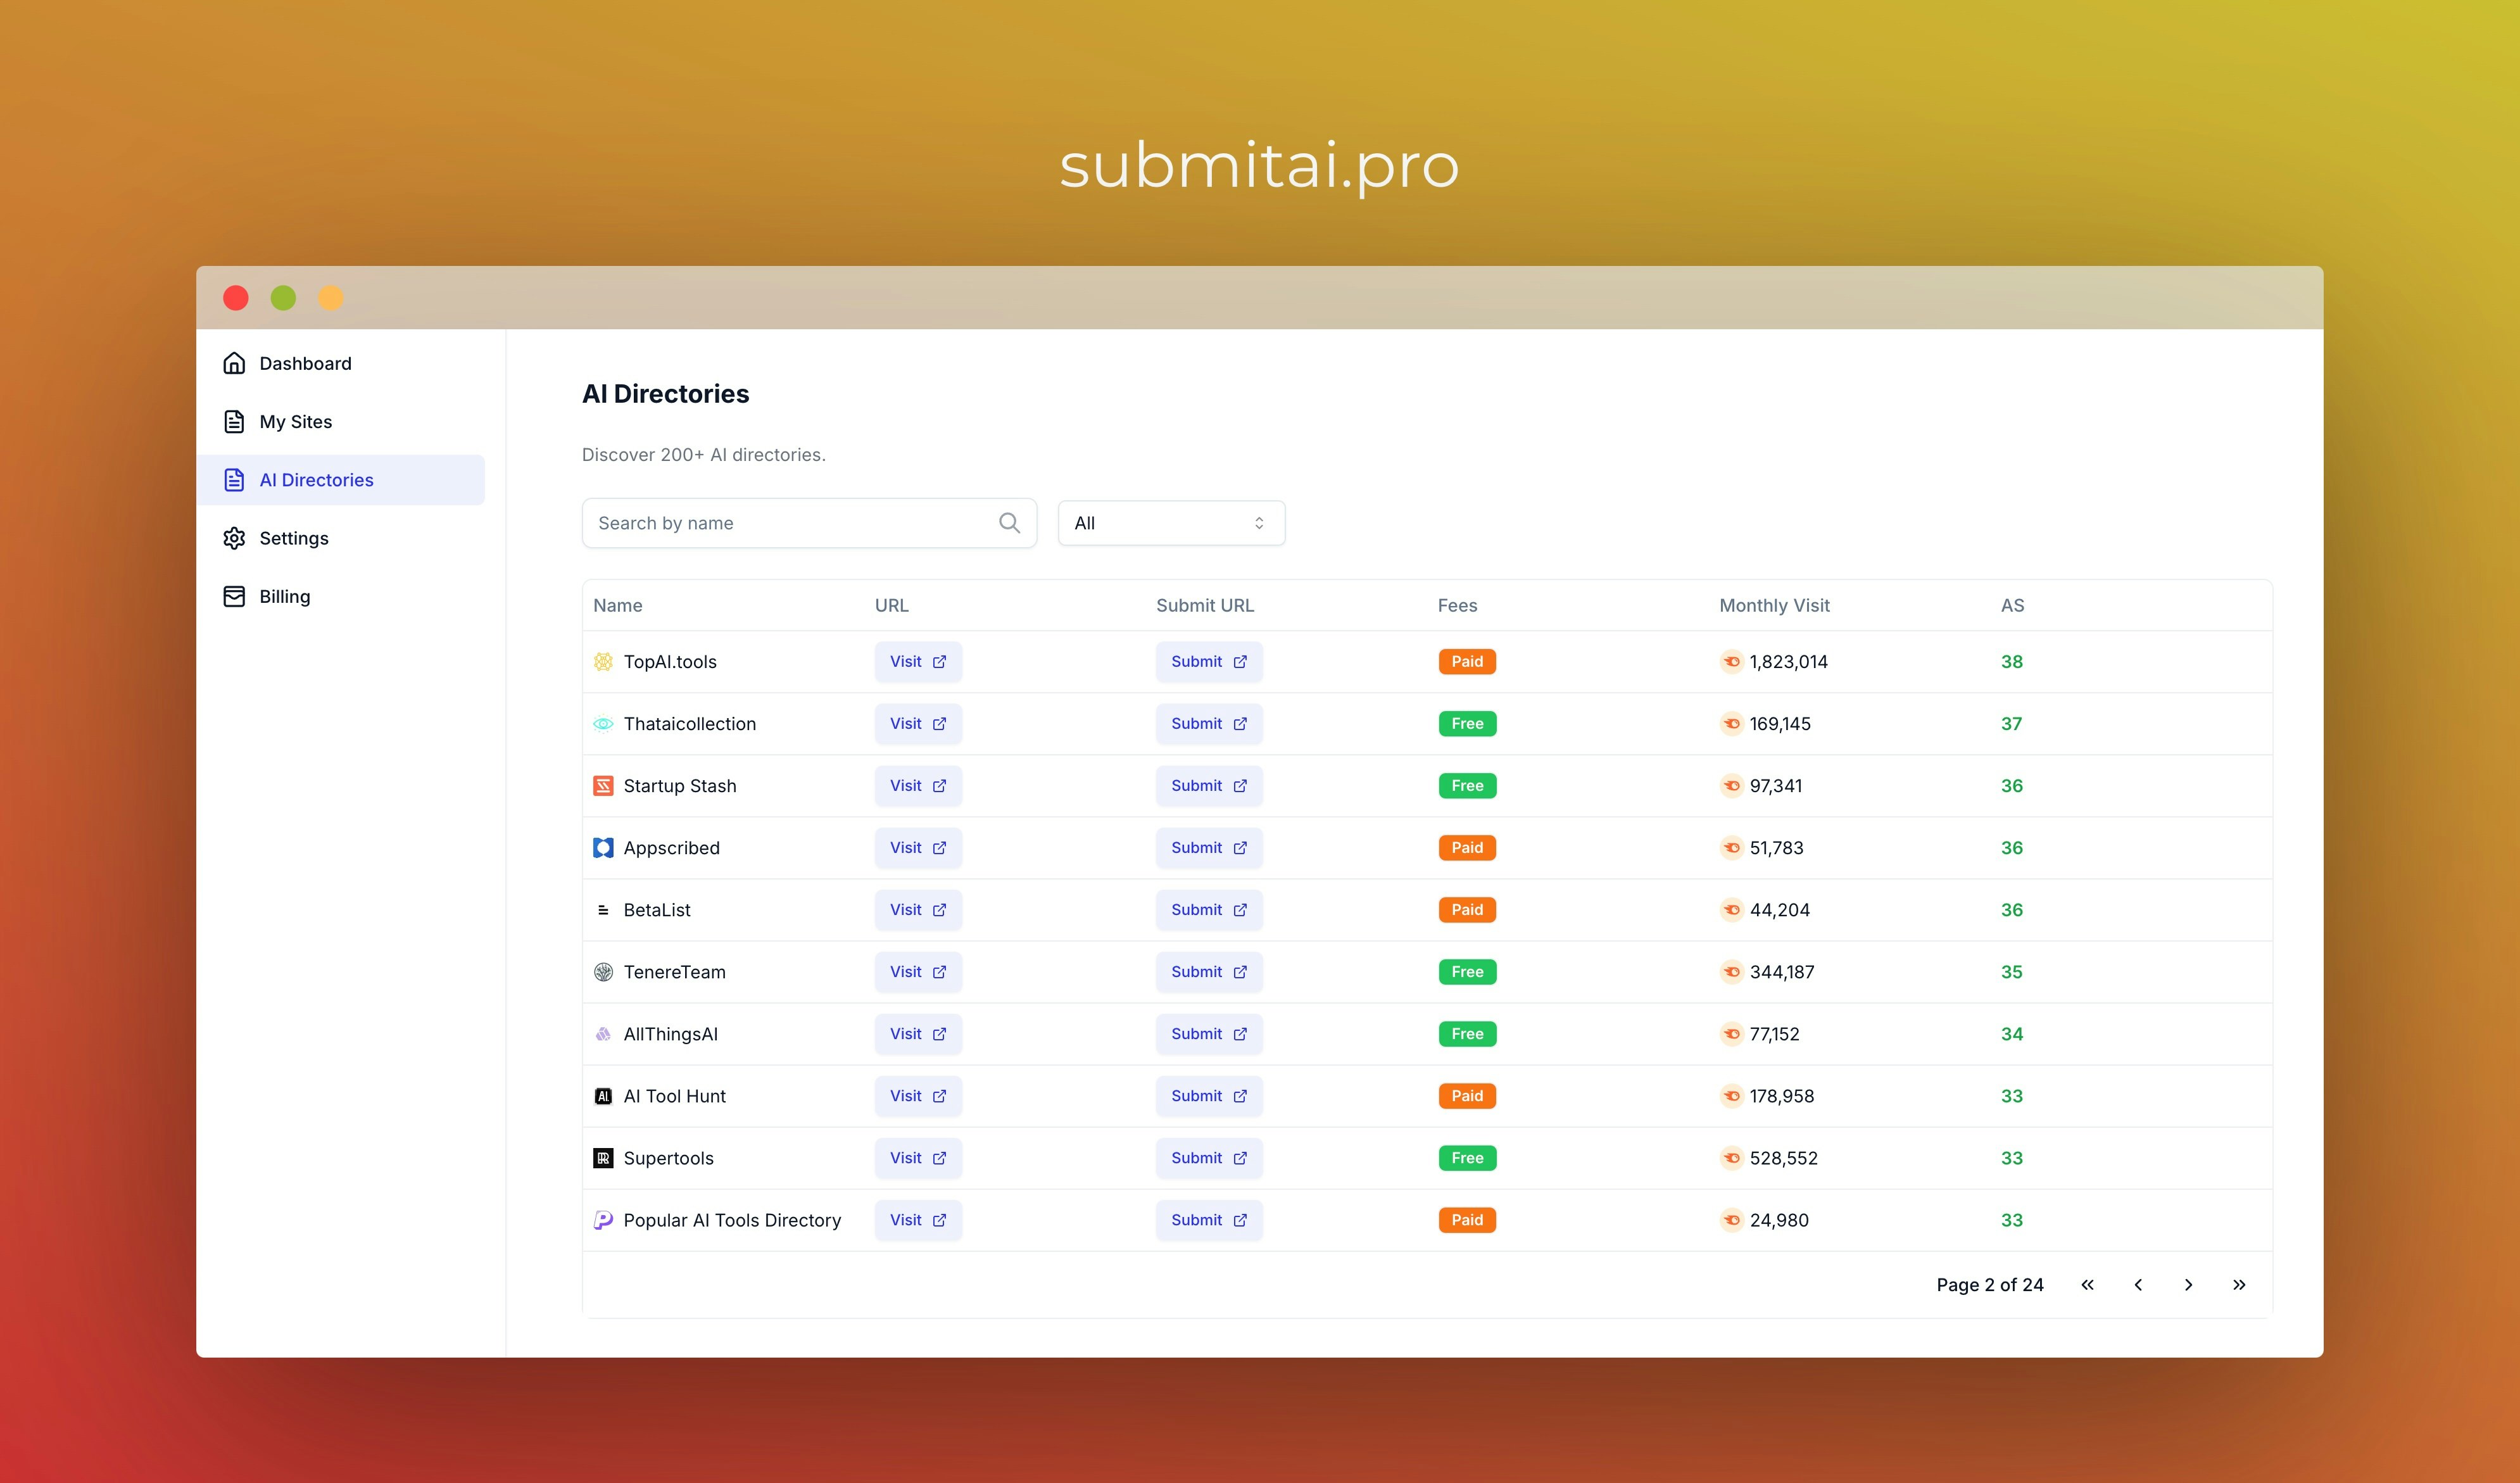Click the Similarweb icon next to 344,187
The image size is (2520, 1483).
[x=1732, y=972]
